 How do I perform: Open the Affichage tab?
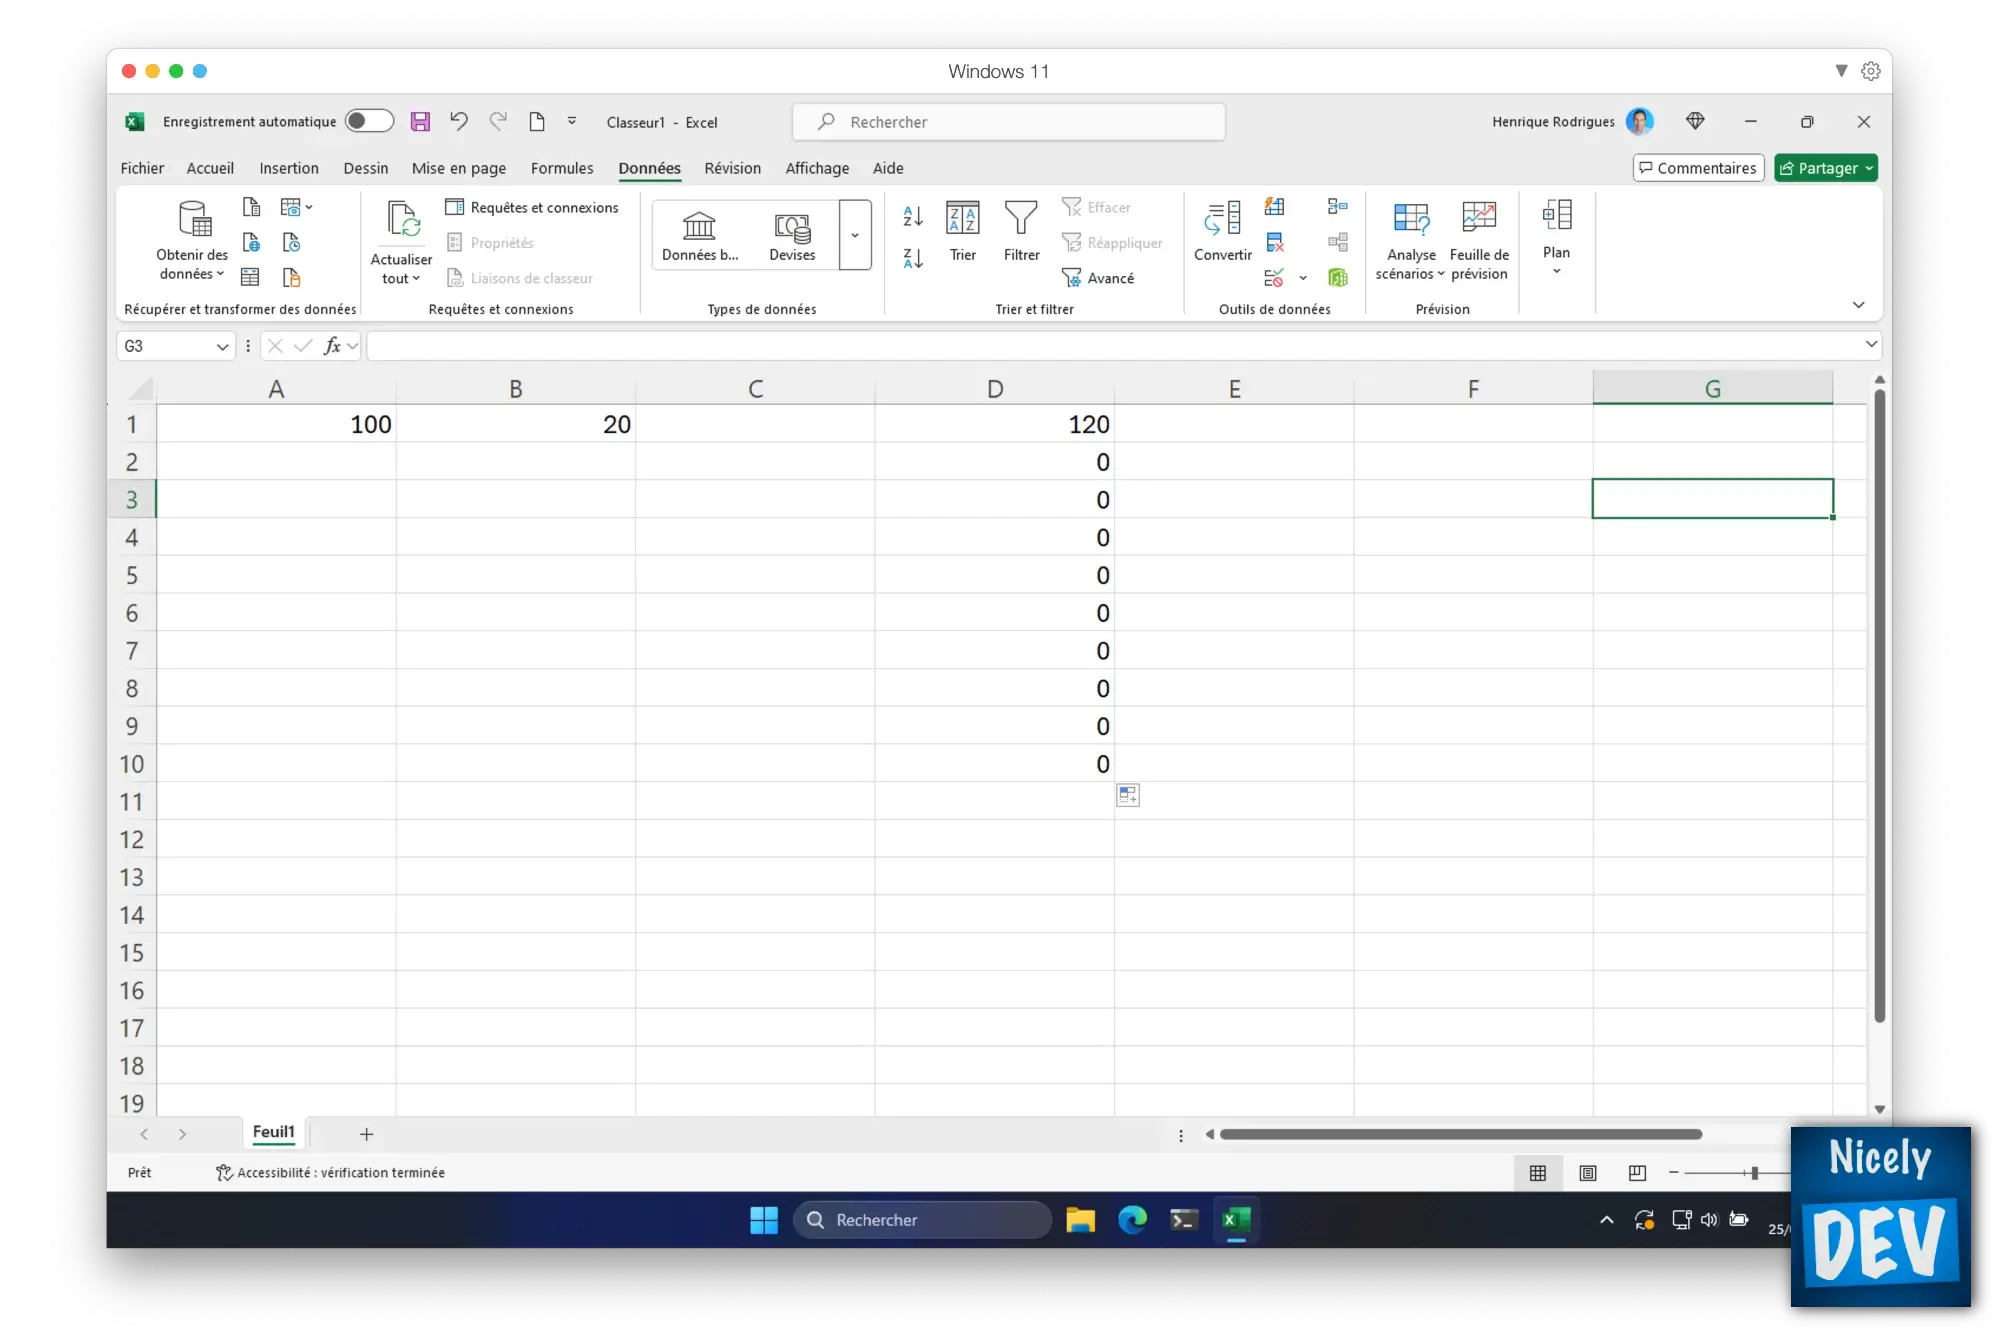[817, 168]
